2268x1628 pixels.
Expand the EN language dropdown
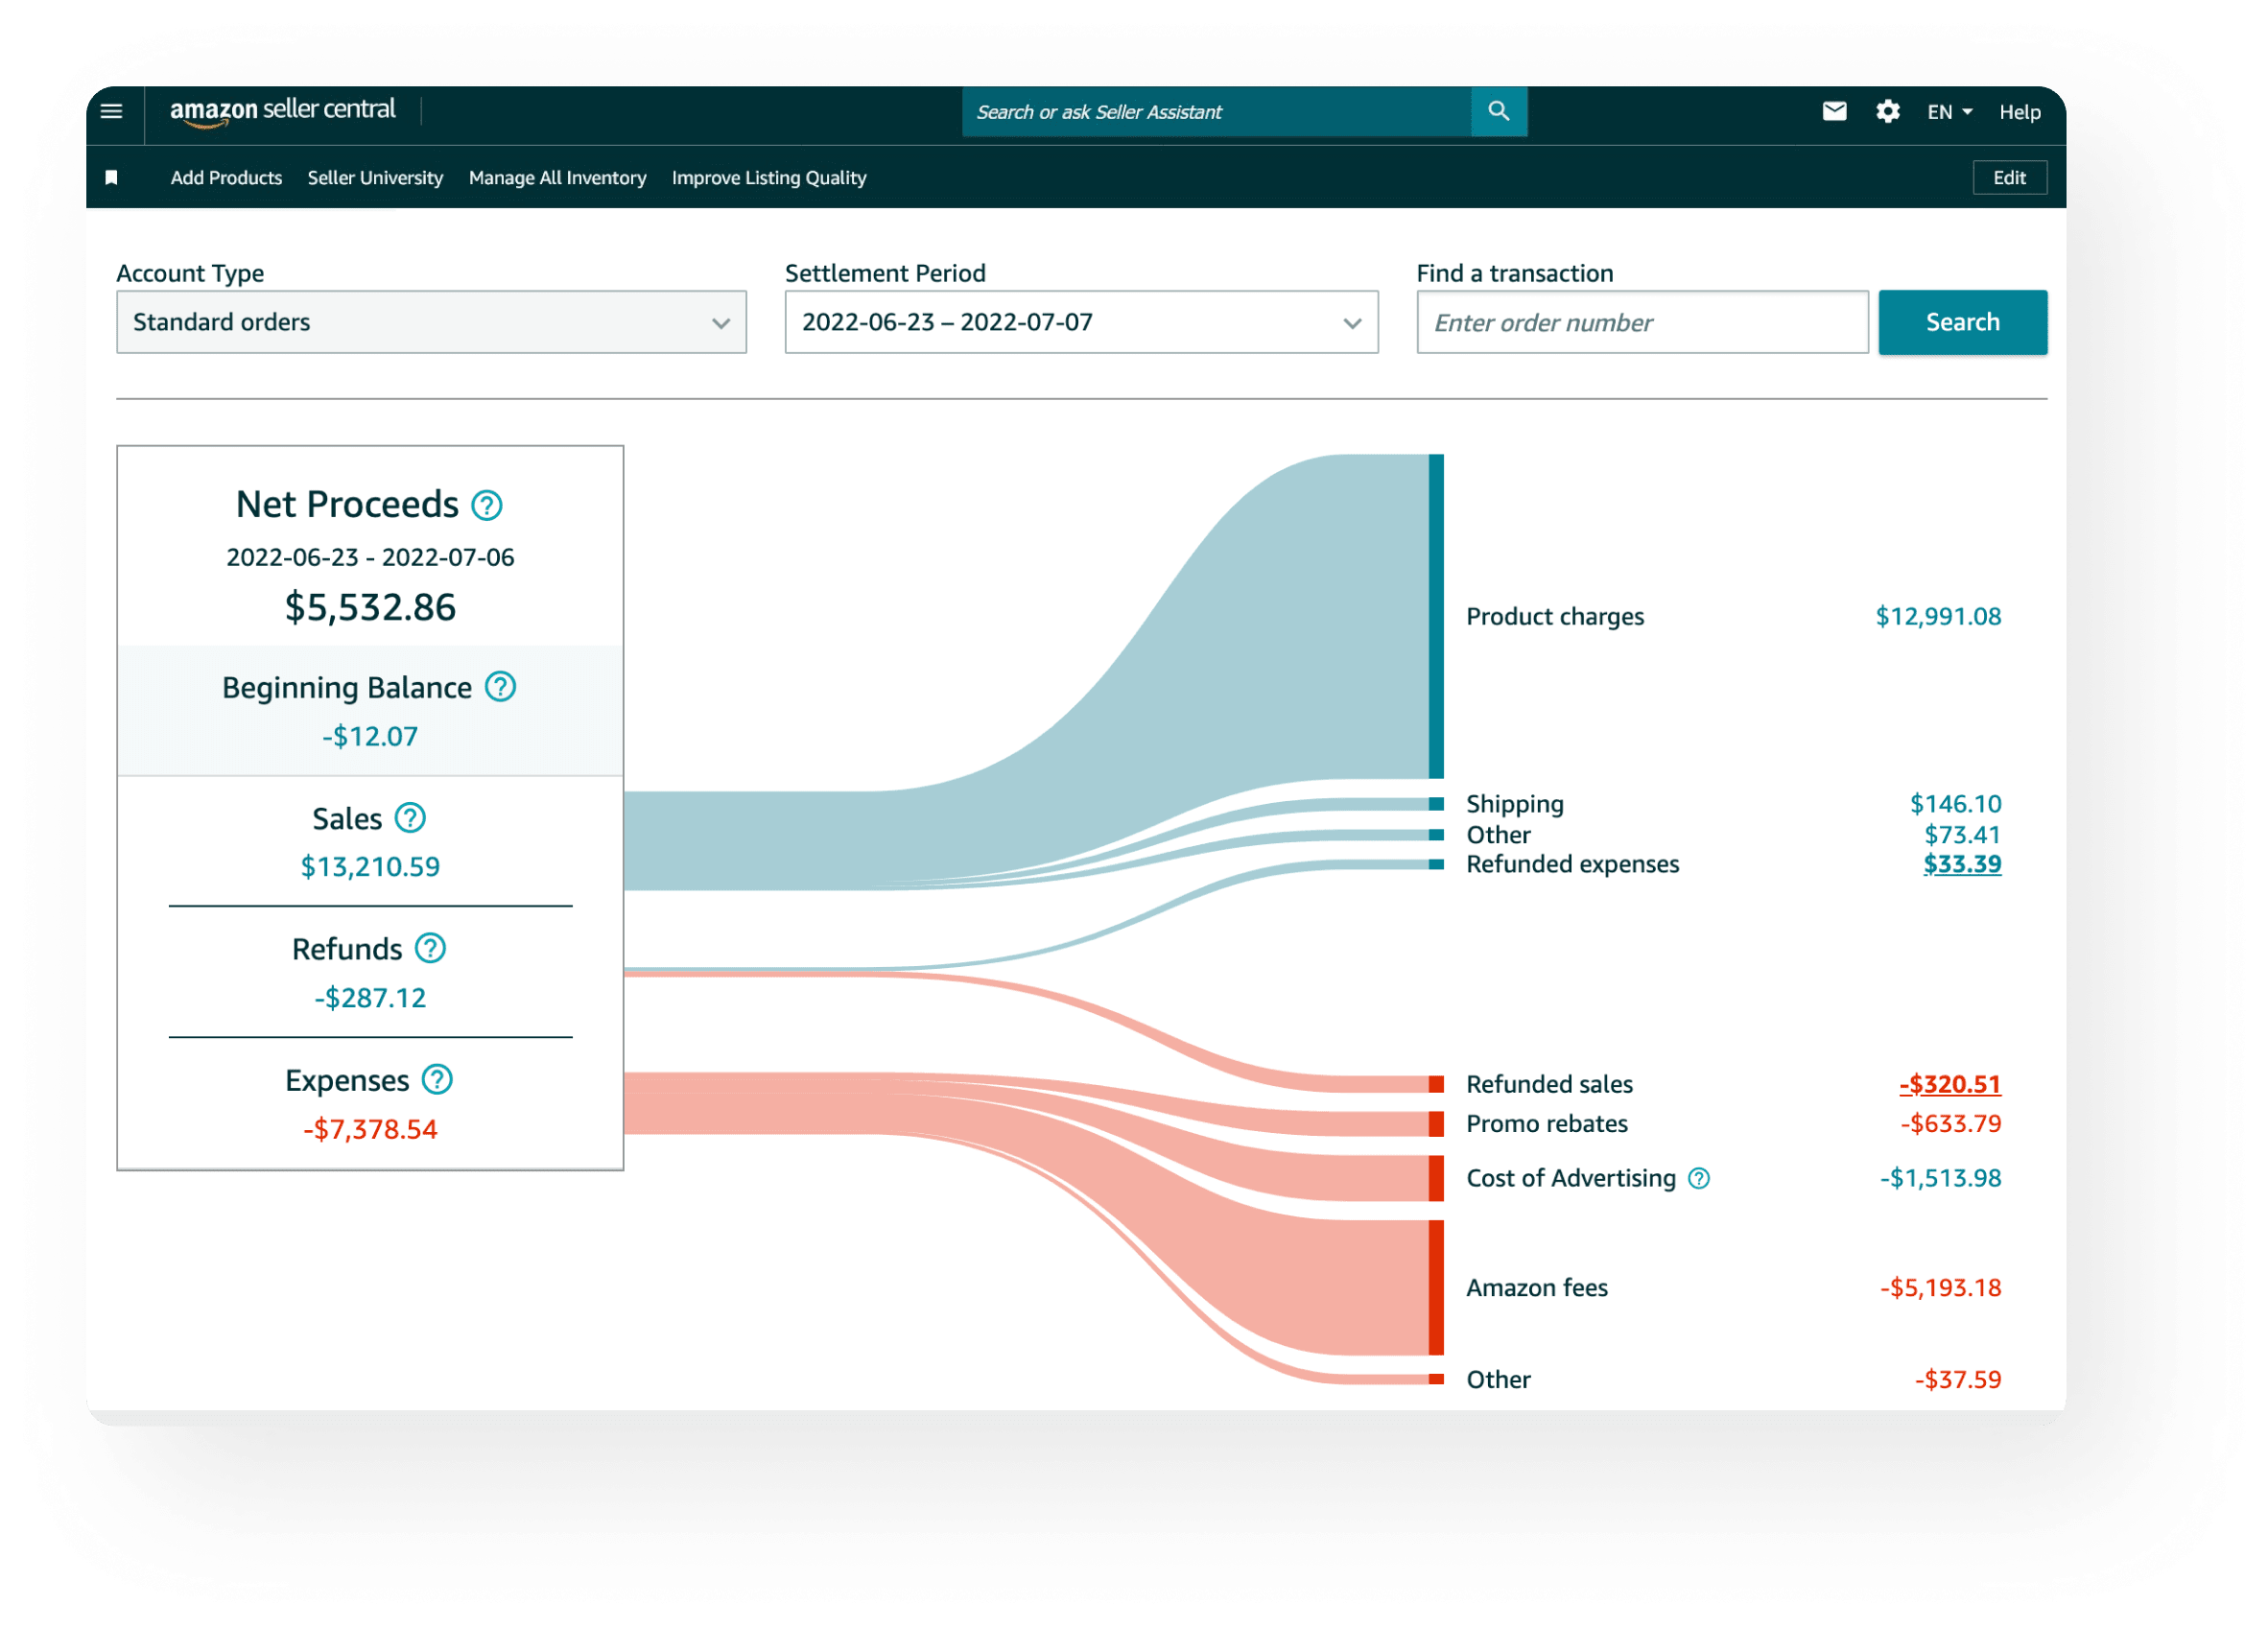click(1949, 112)
